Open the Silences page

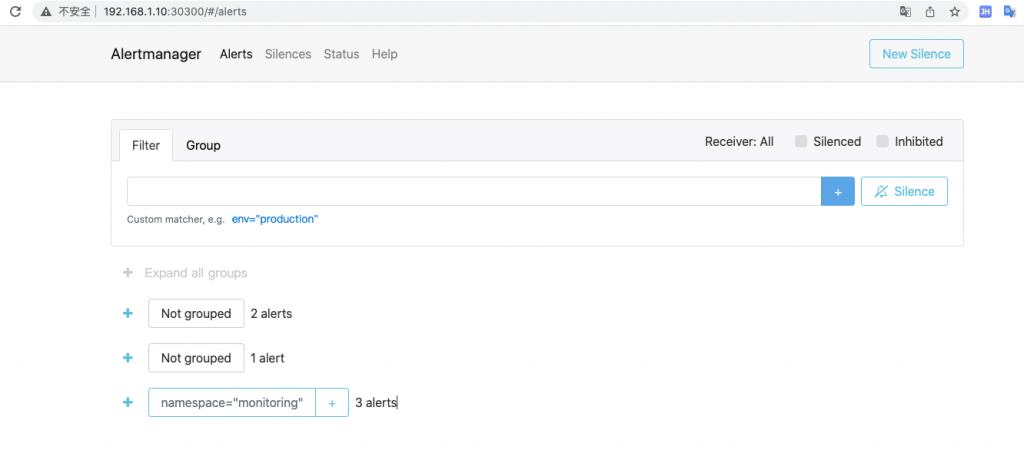(288, 54)
